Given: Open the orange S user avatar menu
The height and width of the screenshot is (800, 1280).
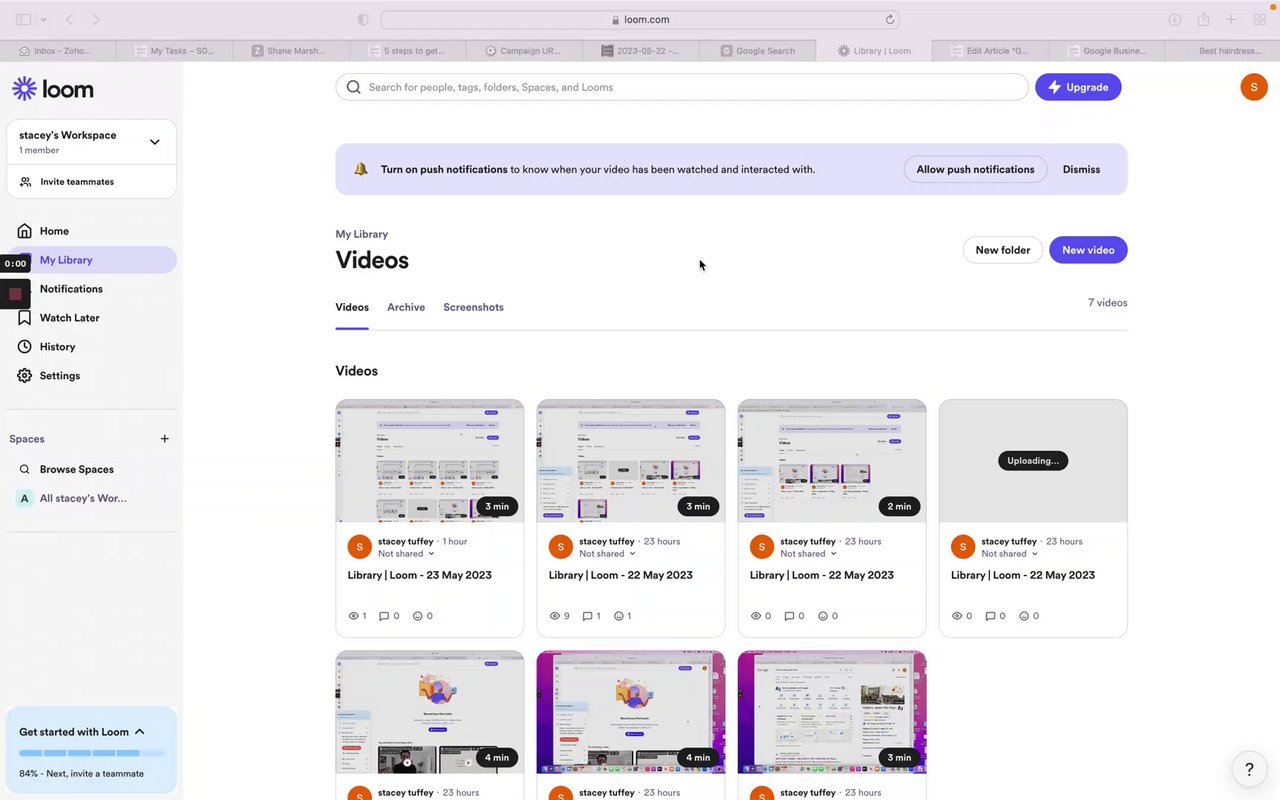Looking at the screenshot, I should pos(1254,87).
